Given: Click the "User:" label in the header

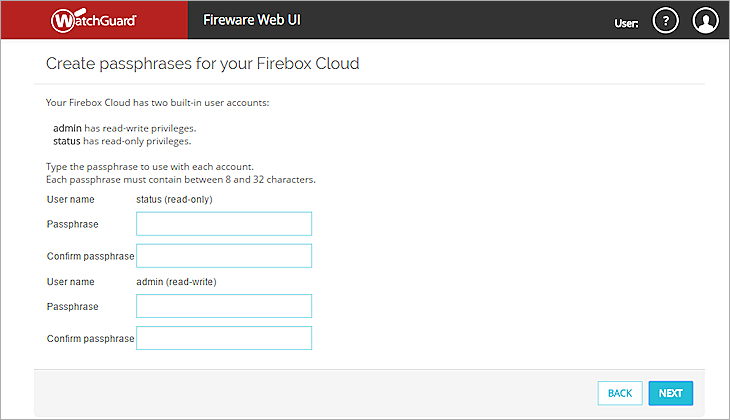Looking at the screenshot, I should pos(626,22).
